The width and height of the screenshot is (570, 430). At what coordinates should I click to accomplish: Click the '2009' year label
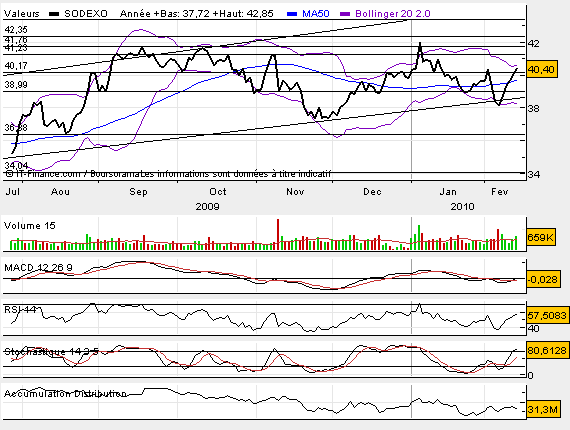(208, 207)
